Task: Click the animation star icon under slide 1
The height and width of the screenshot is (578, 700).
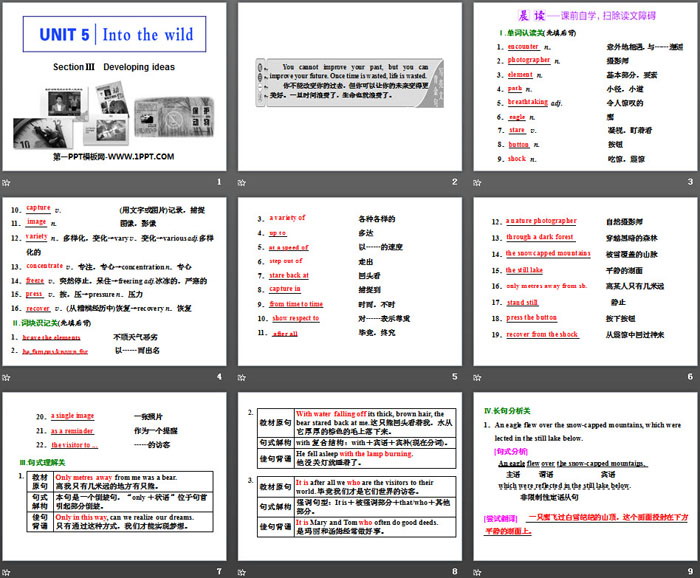Action: (x=10, y=181)
